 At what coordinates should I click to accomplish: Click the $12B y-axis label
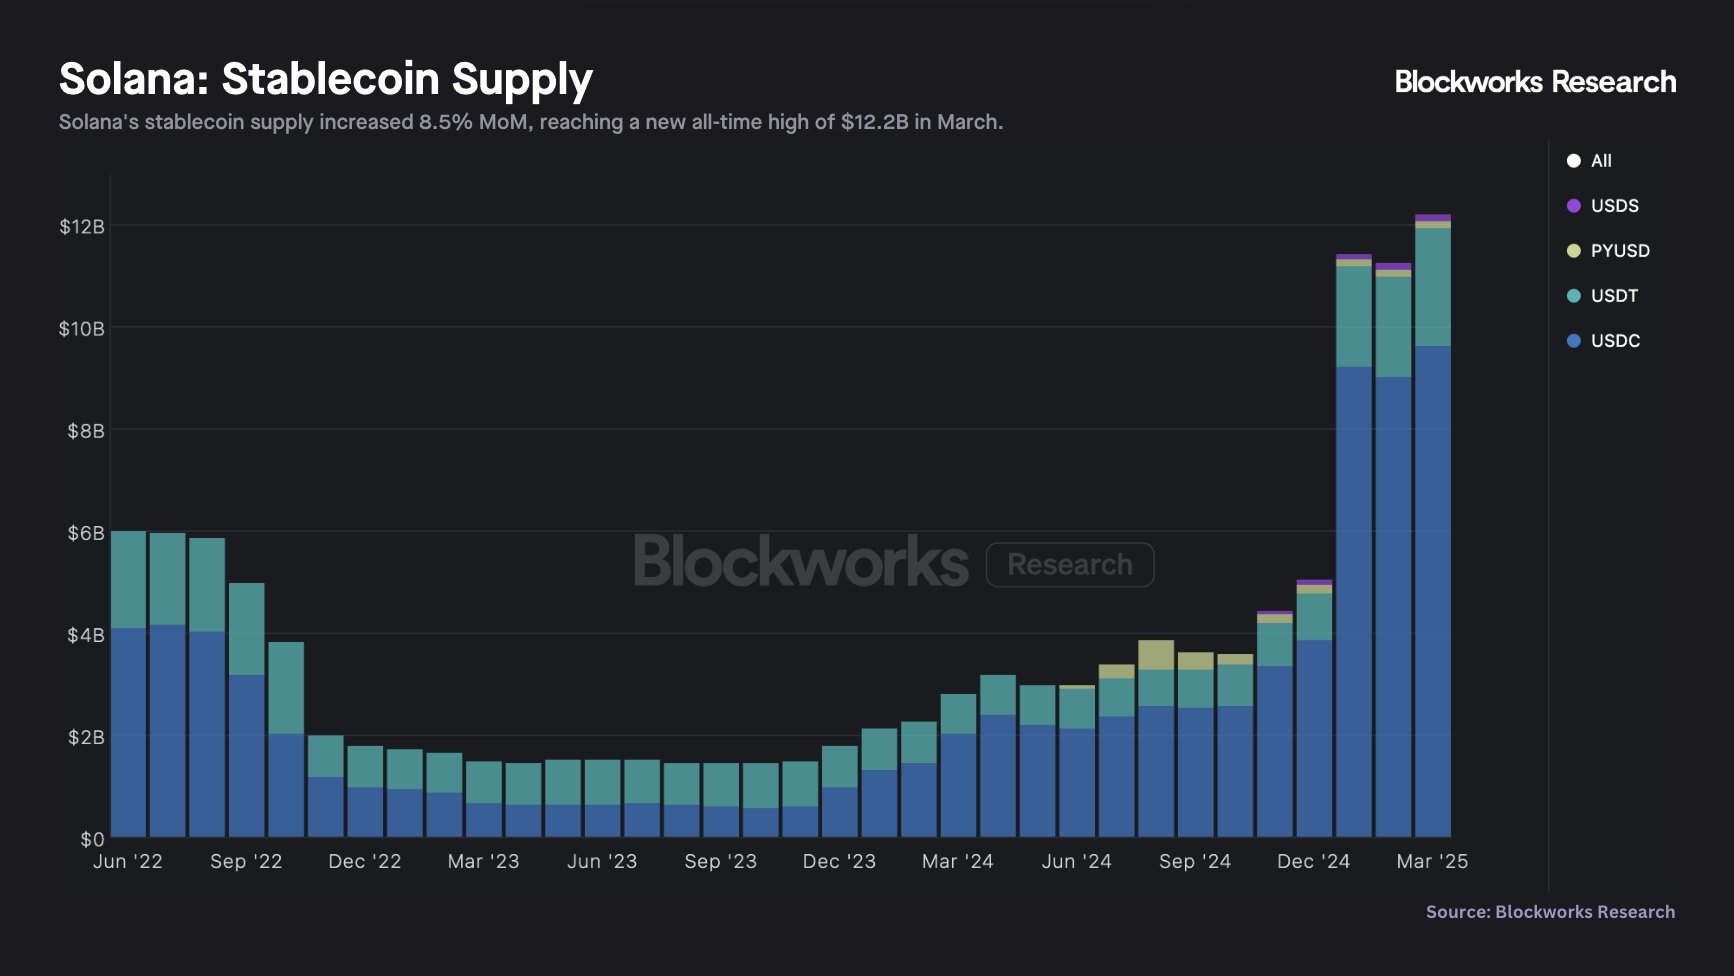click(82, 227)
